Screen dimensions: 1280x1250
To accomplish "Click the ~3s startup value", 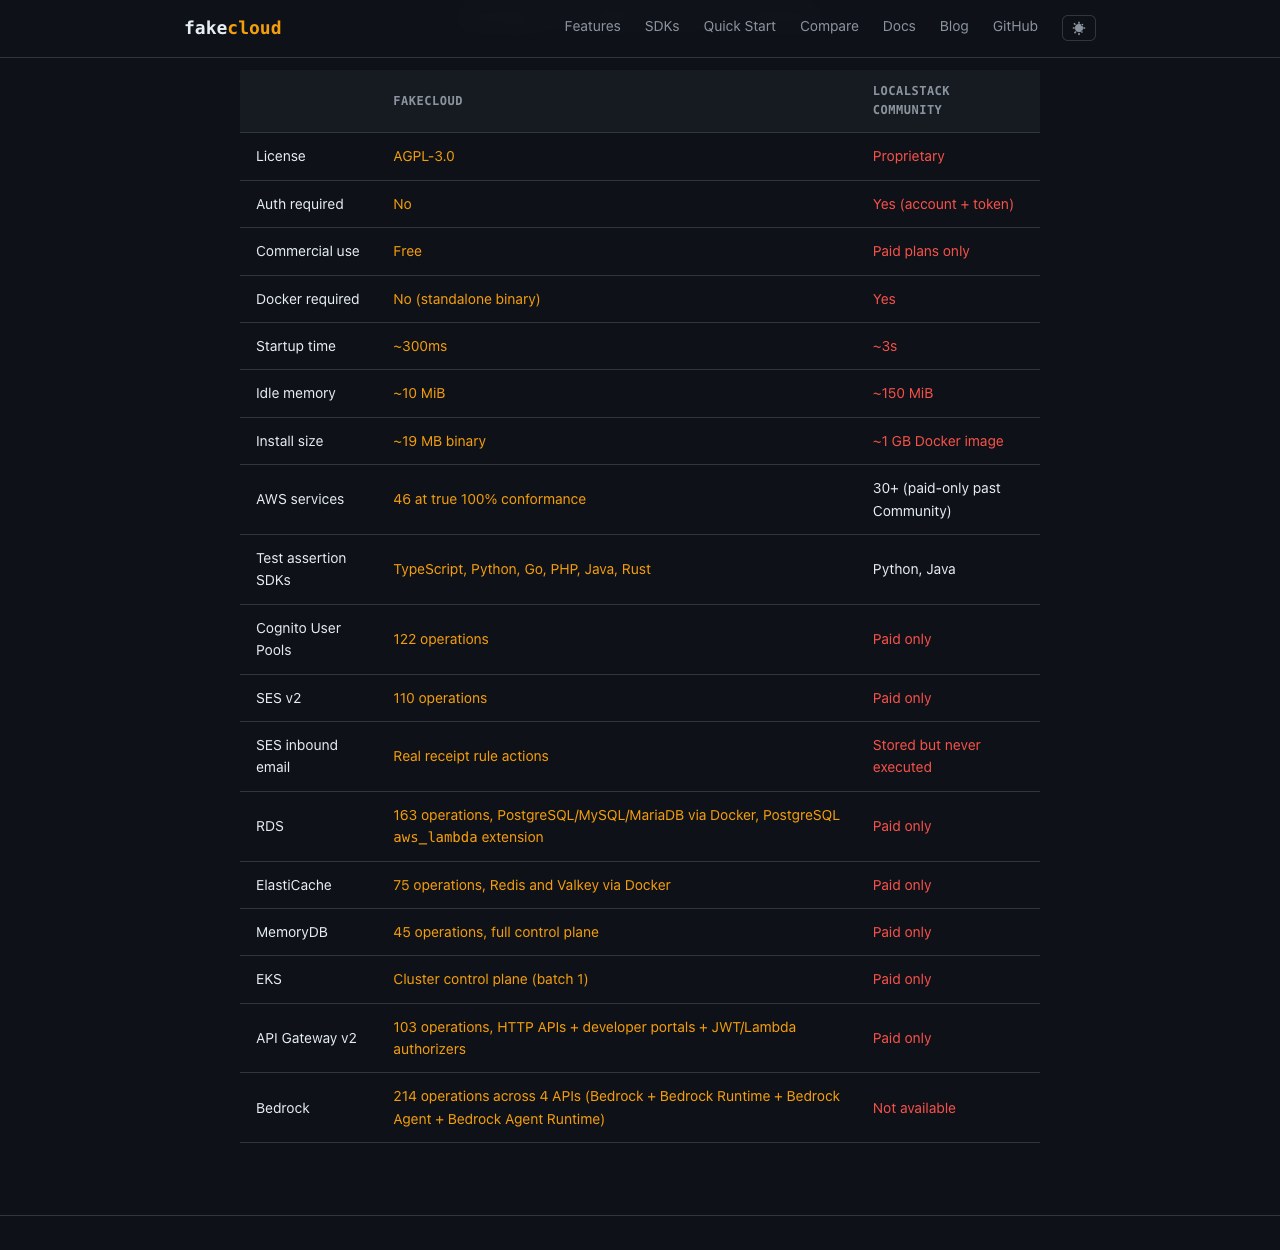I will pos(885,346).
